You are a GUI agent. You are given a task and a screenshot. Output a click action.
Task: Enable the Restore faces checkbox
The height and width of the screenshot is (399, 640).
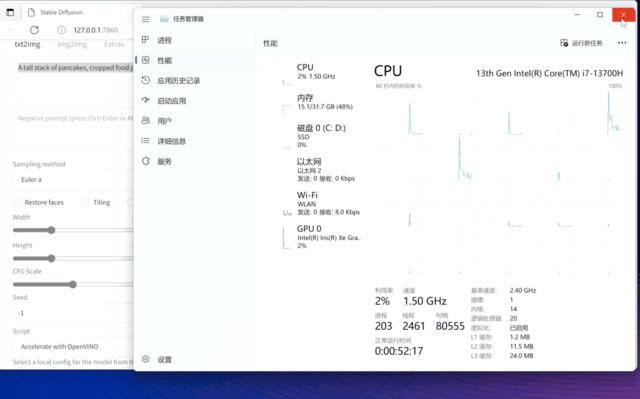click(x=17, y=202)
